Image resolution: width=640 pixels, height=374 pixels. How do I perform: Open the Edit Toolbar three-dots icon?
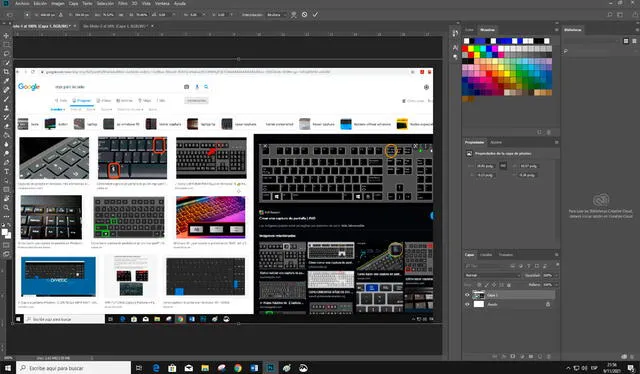pyautogui.click(x=6, y=216)
